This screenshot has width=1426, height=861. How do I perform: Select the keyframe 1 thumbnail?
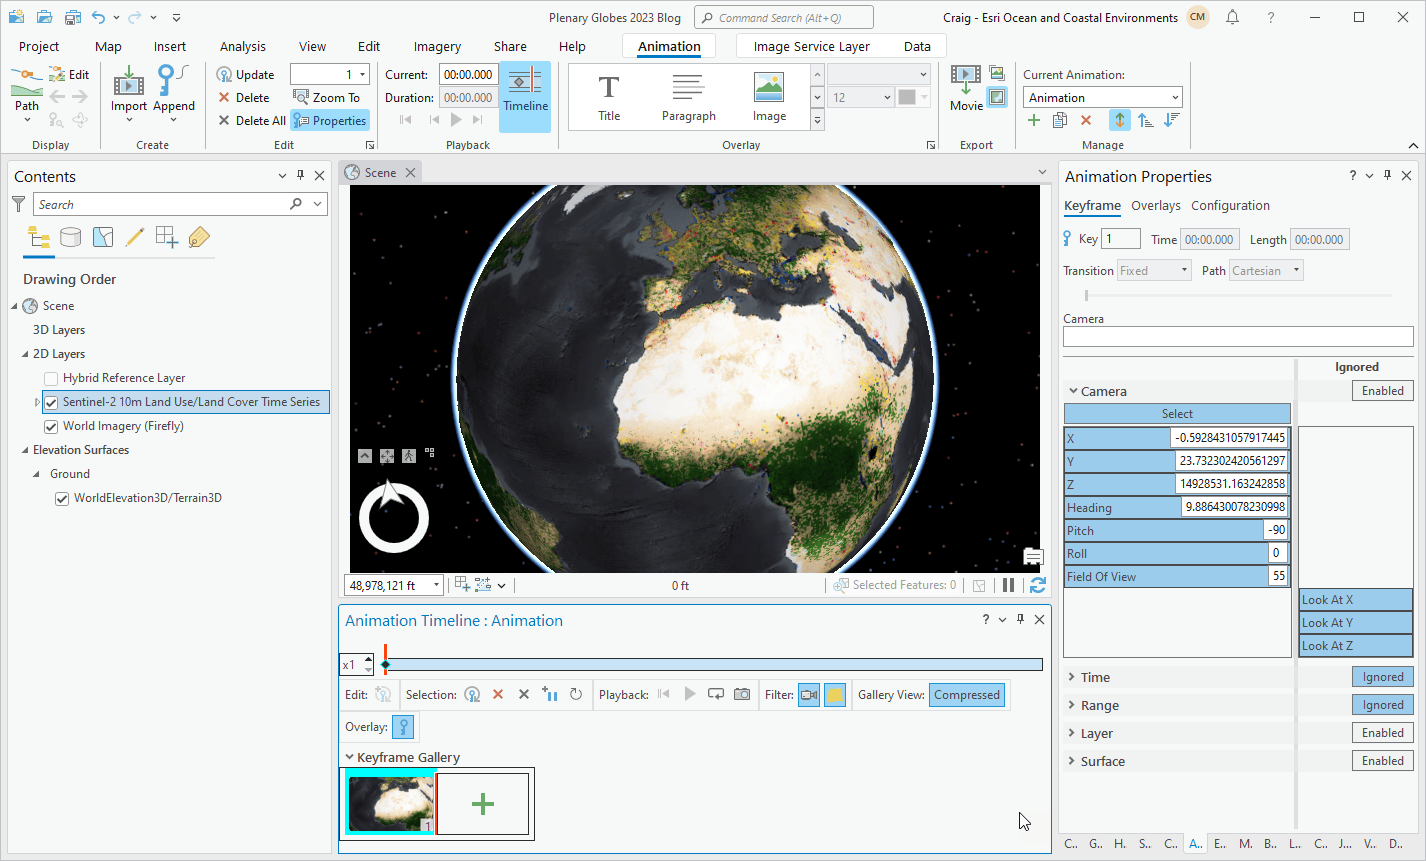point(390,803)
